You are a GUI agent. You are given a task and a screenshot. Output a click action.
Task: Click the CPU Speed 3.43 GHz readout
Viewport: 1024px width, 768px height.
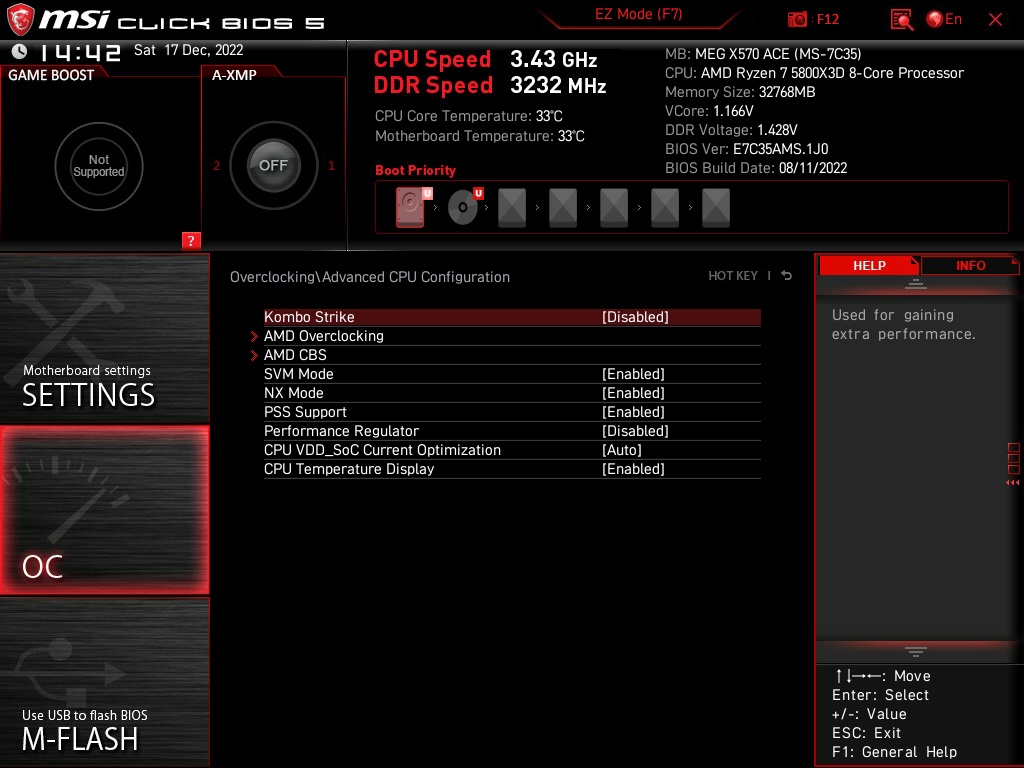485,59
